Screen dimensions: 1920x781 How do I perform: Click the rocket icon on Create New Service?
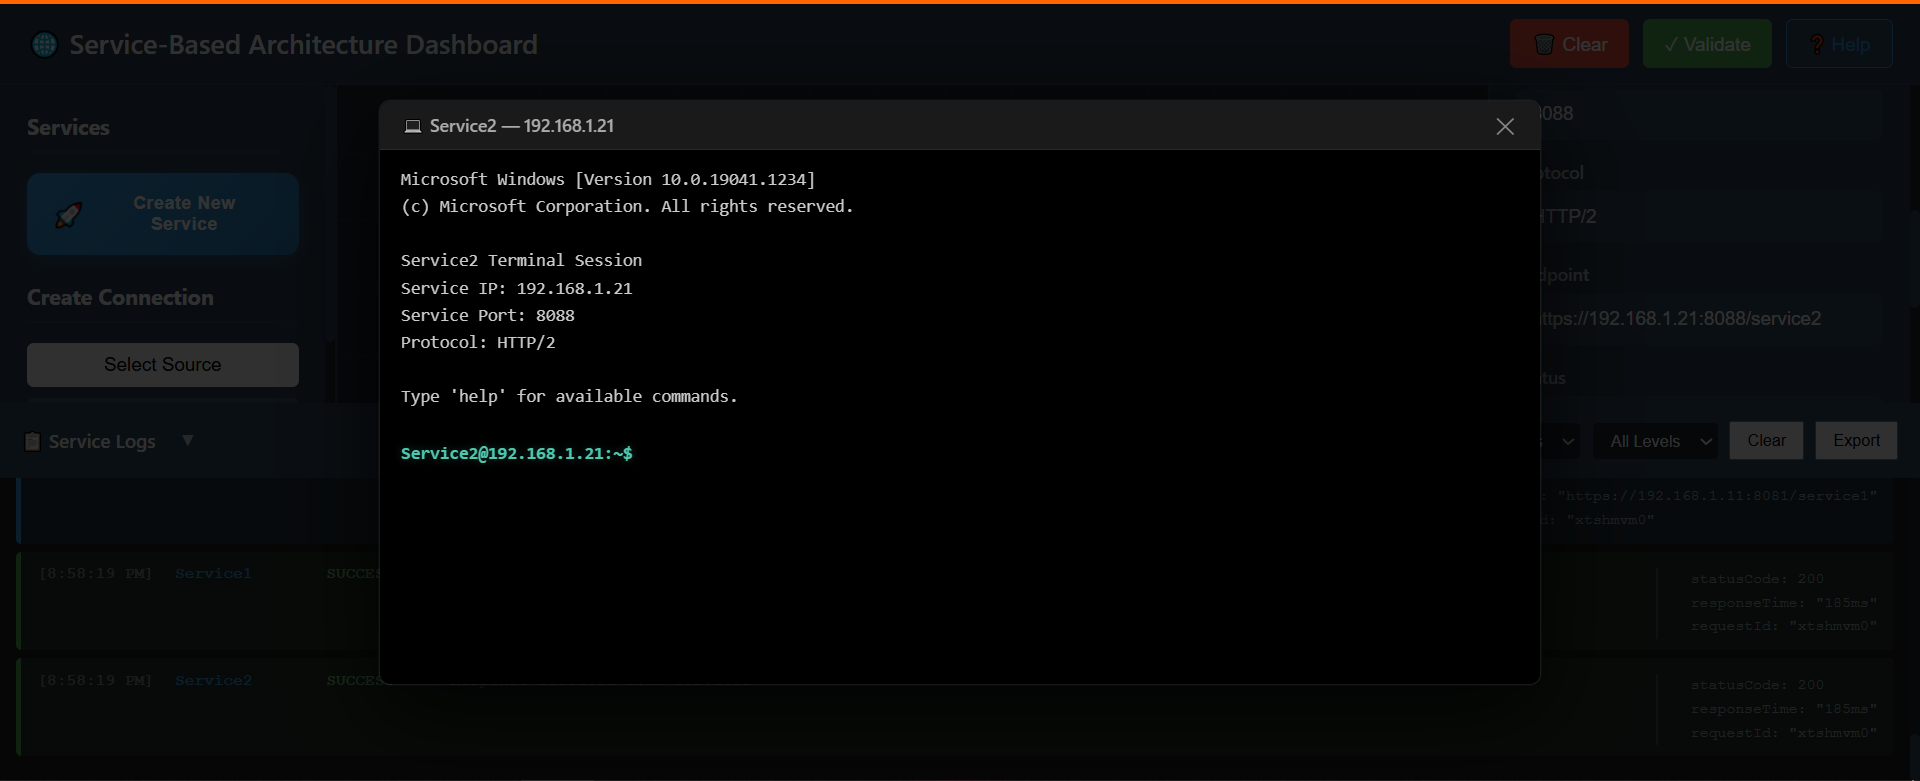[x=68, y=214]
